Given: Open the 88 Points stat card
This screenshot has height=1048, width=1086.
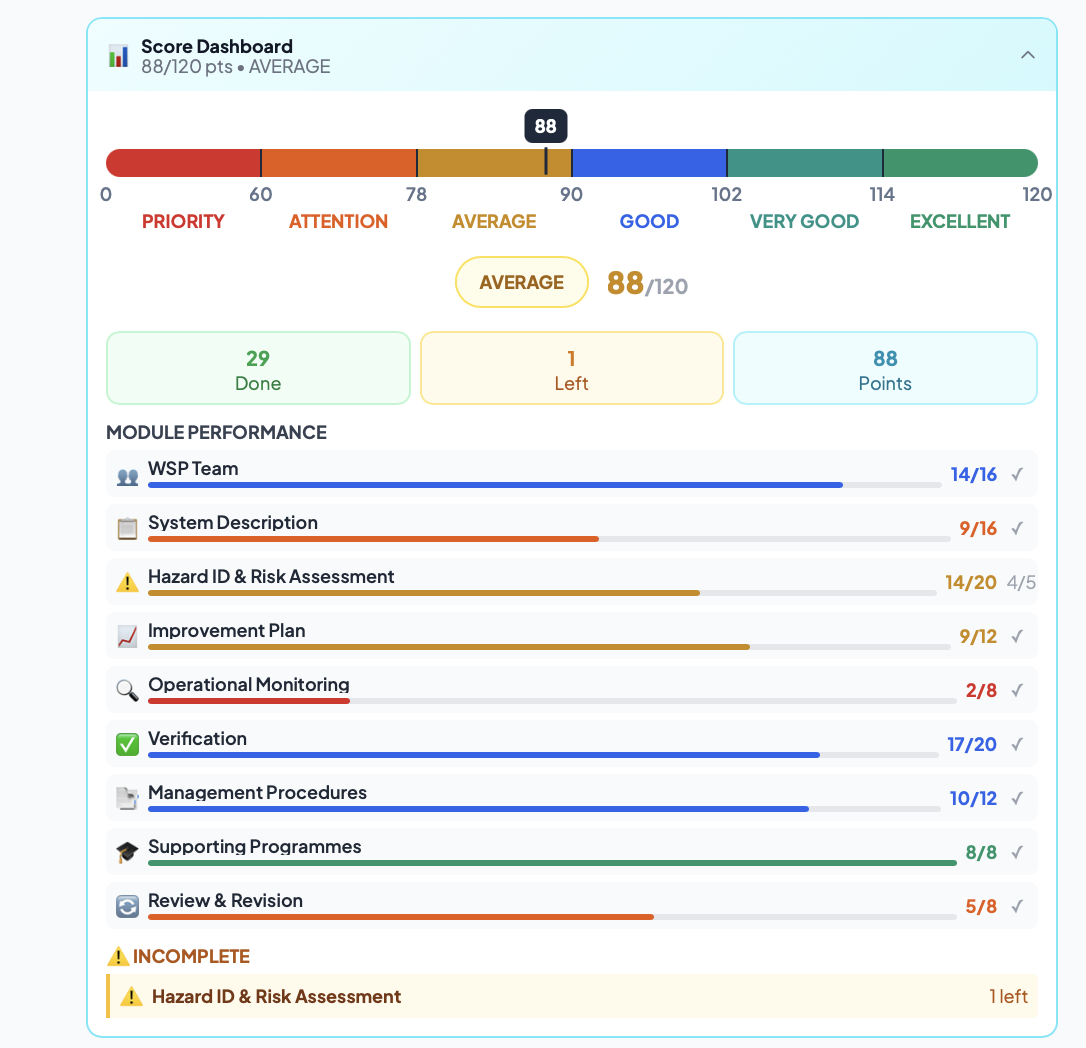Looking at the screenshot, I should pyautogui.click(x=885, y=368).
